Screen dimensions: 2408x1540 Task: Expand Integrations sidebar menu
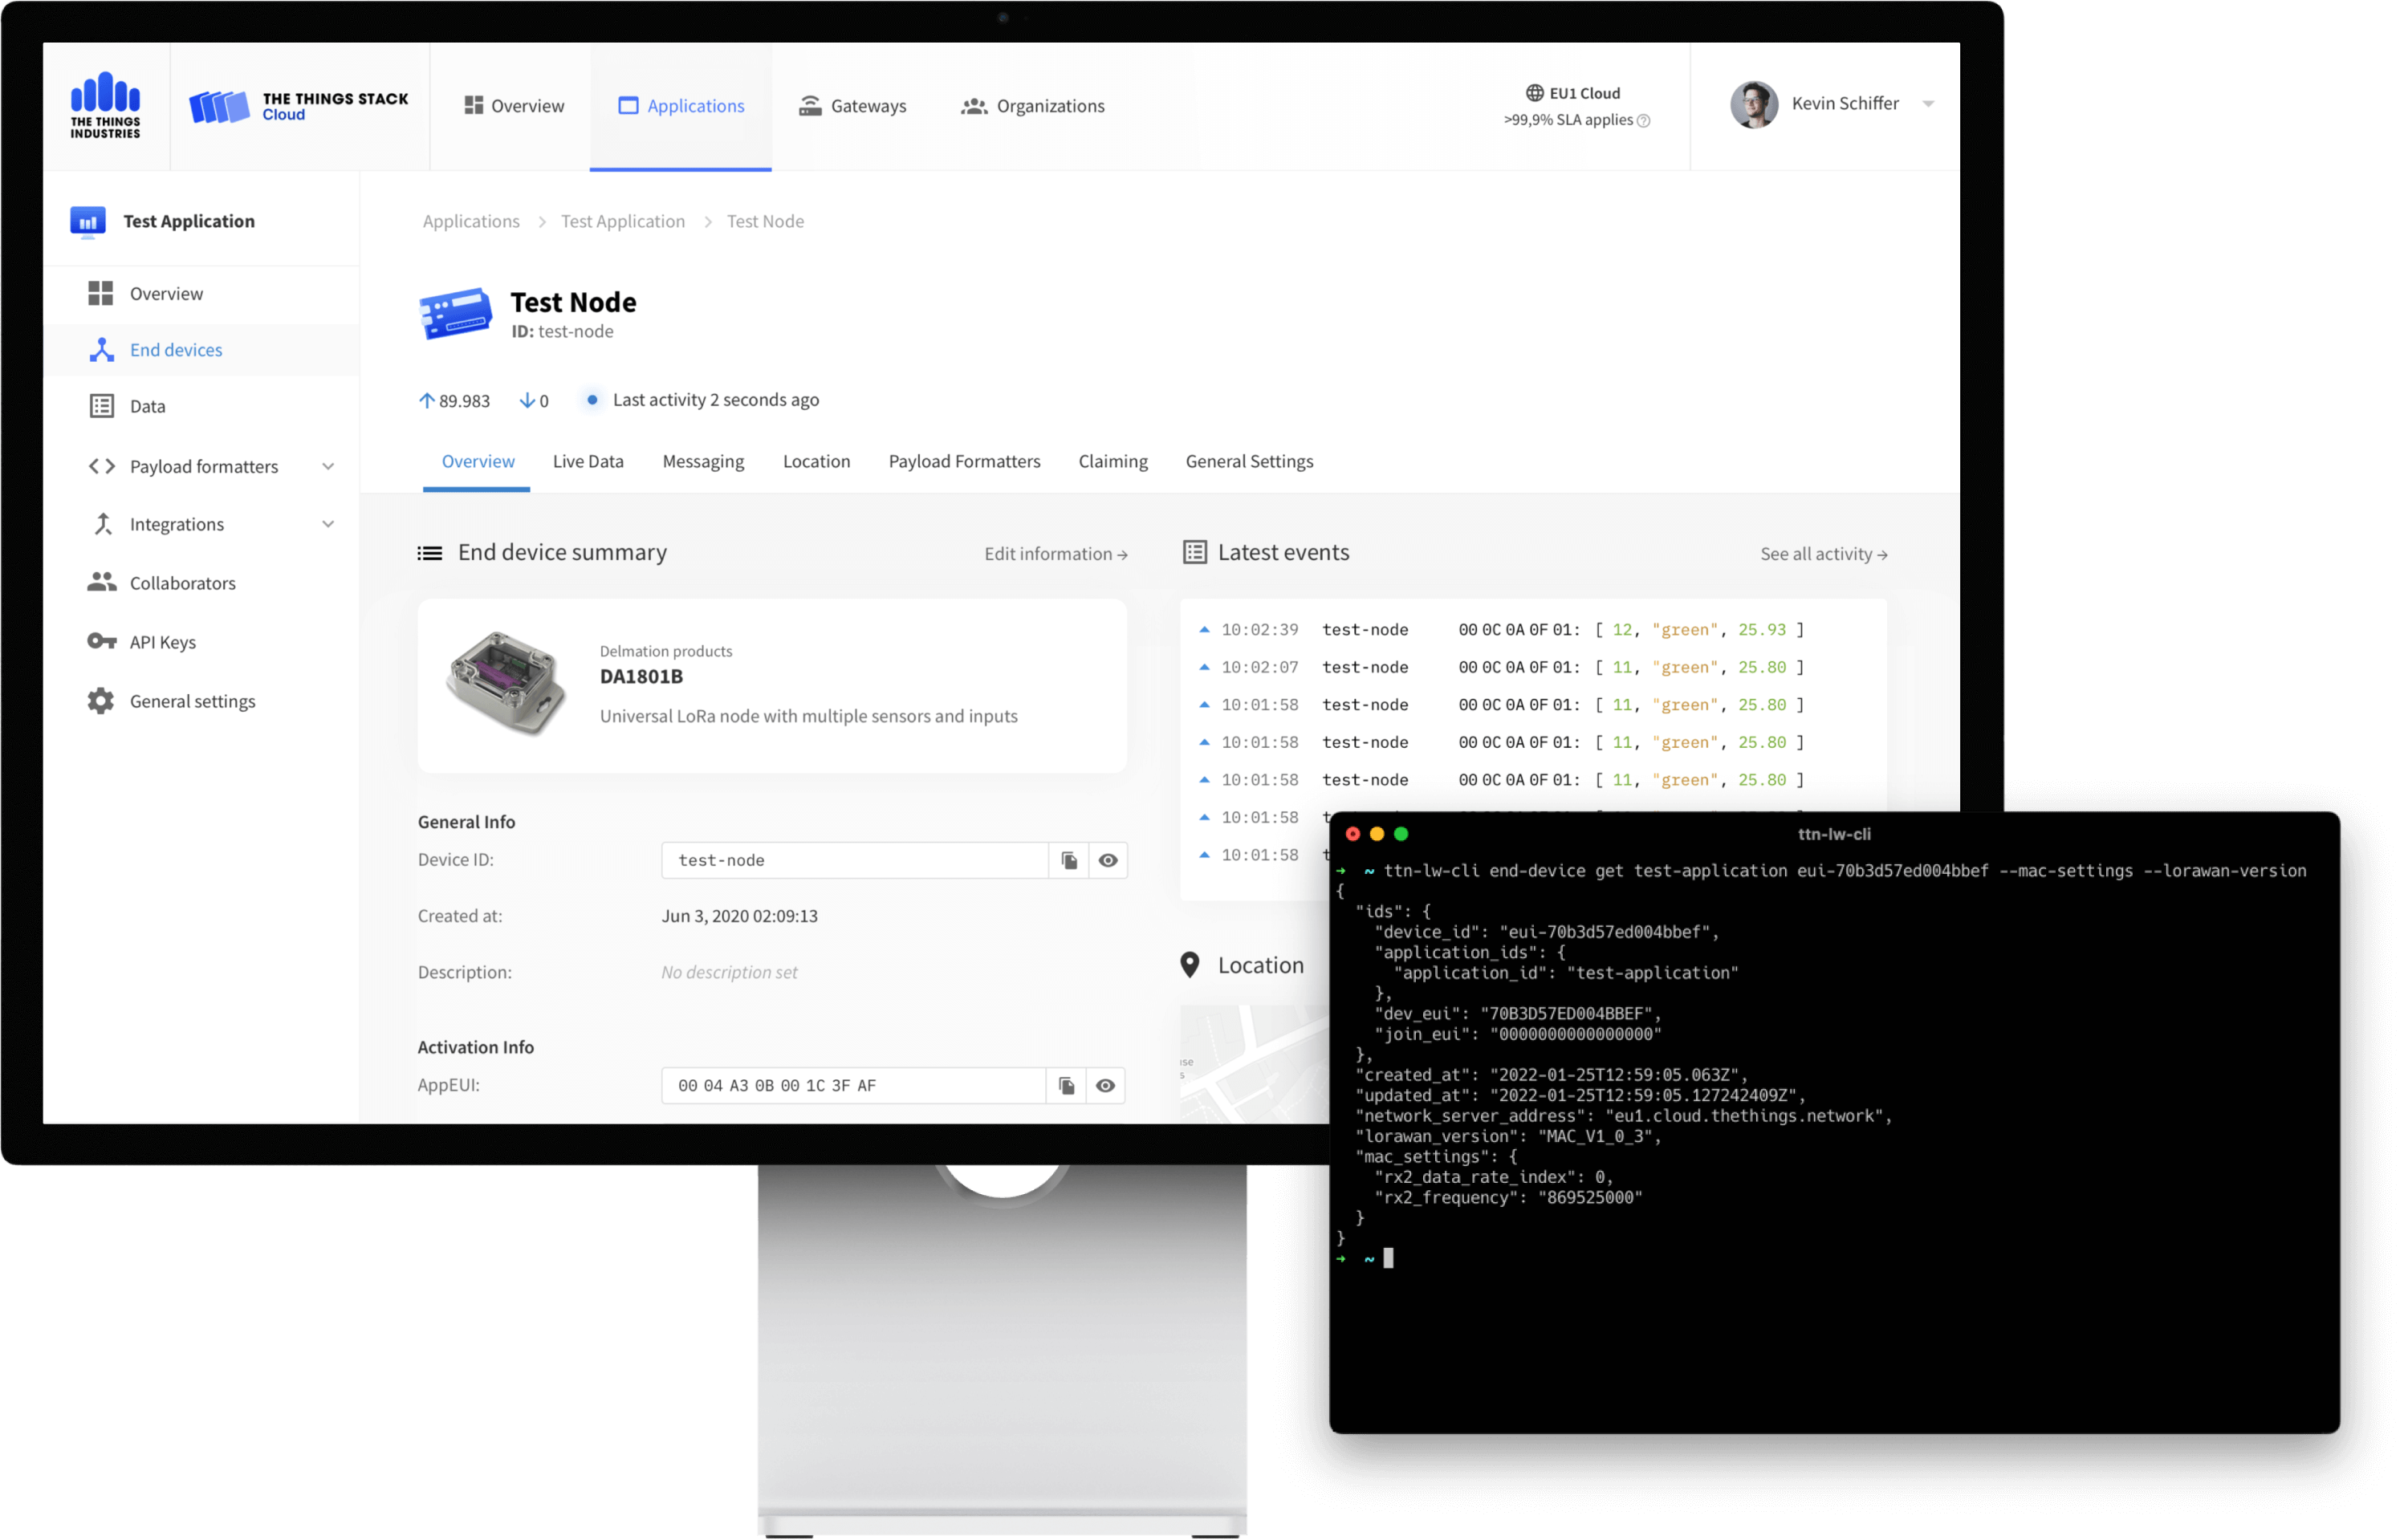click(328, 524)
